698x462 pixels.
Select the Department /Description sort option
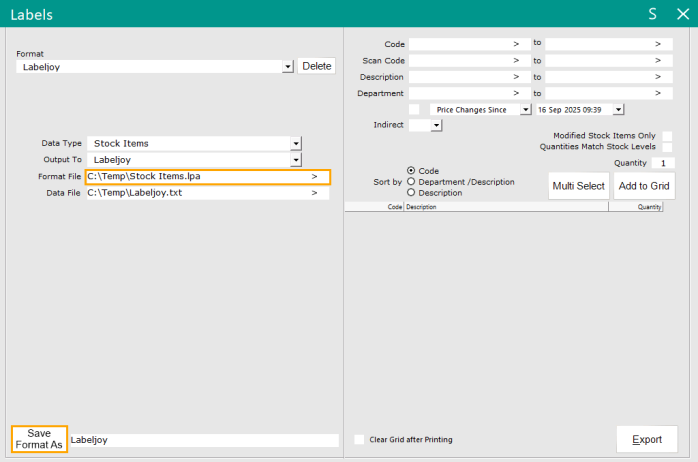[x=412, y=182]
